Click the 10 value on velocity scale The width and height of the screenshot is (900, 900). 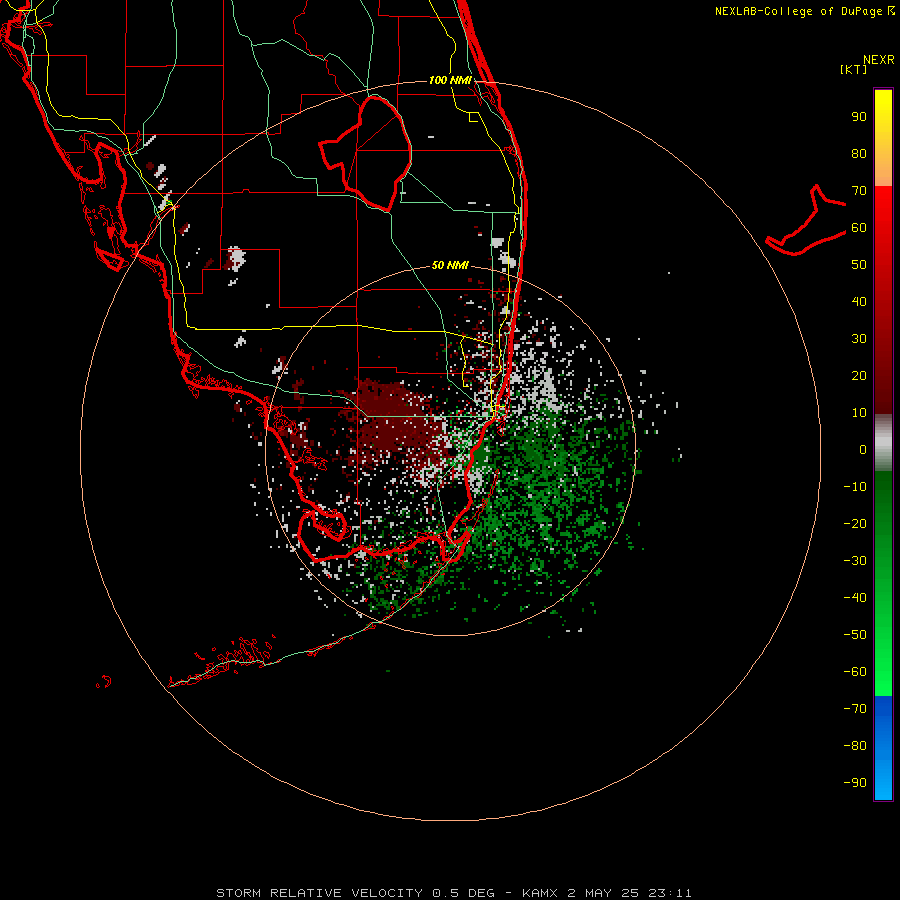(x=859, y=413)
